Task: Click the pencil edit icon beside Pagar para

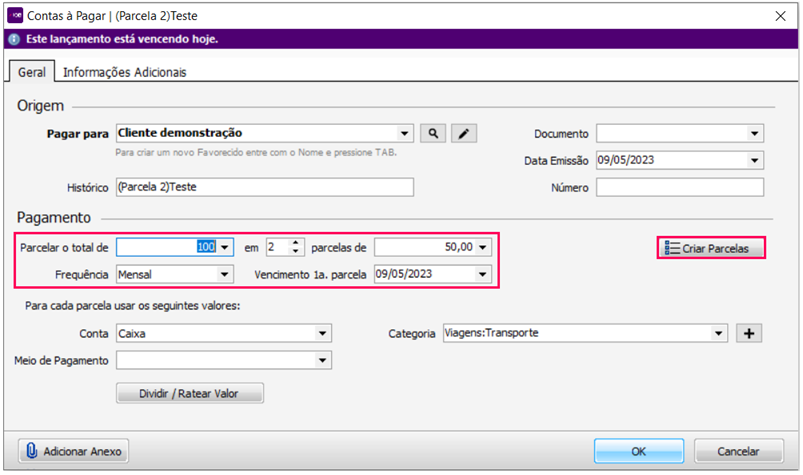Action: pos(463,133)
